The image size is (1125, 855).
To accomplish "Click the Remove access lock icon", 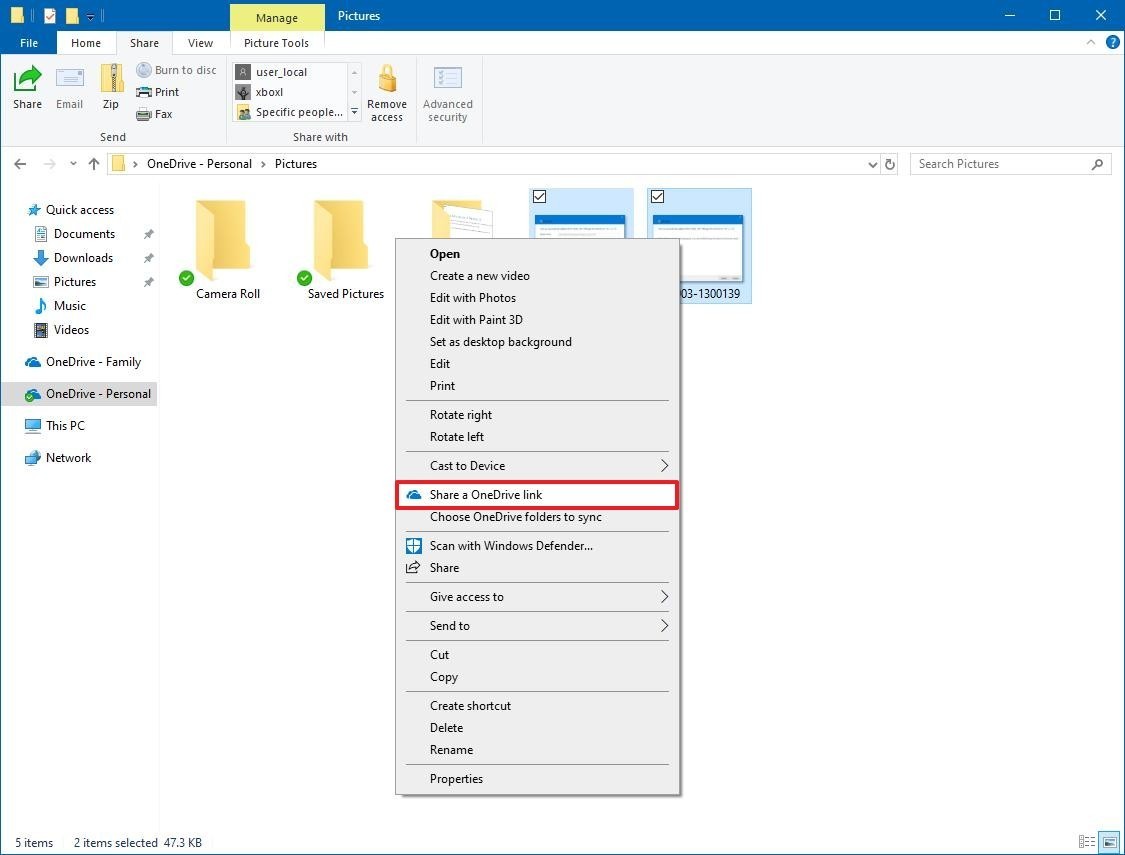I will click(x=387, y=78).
